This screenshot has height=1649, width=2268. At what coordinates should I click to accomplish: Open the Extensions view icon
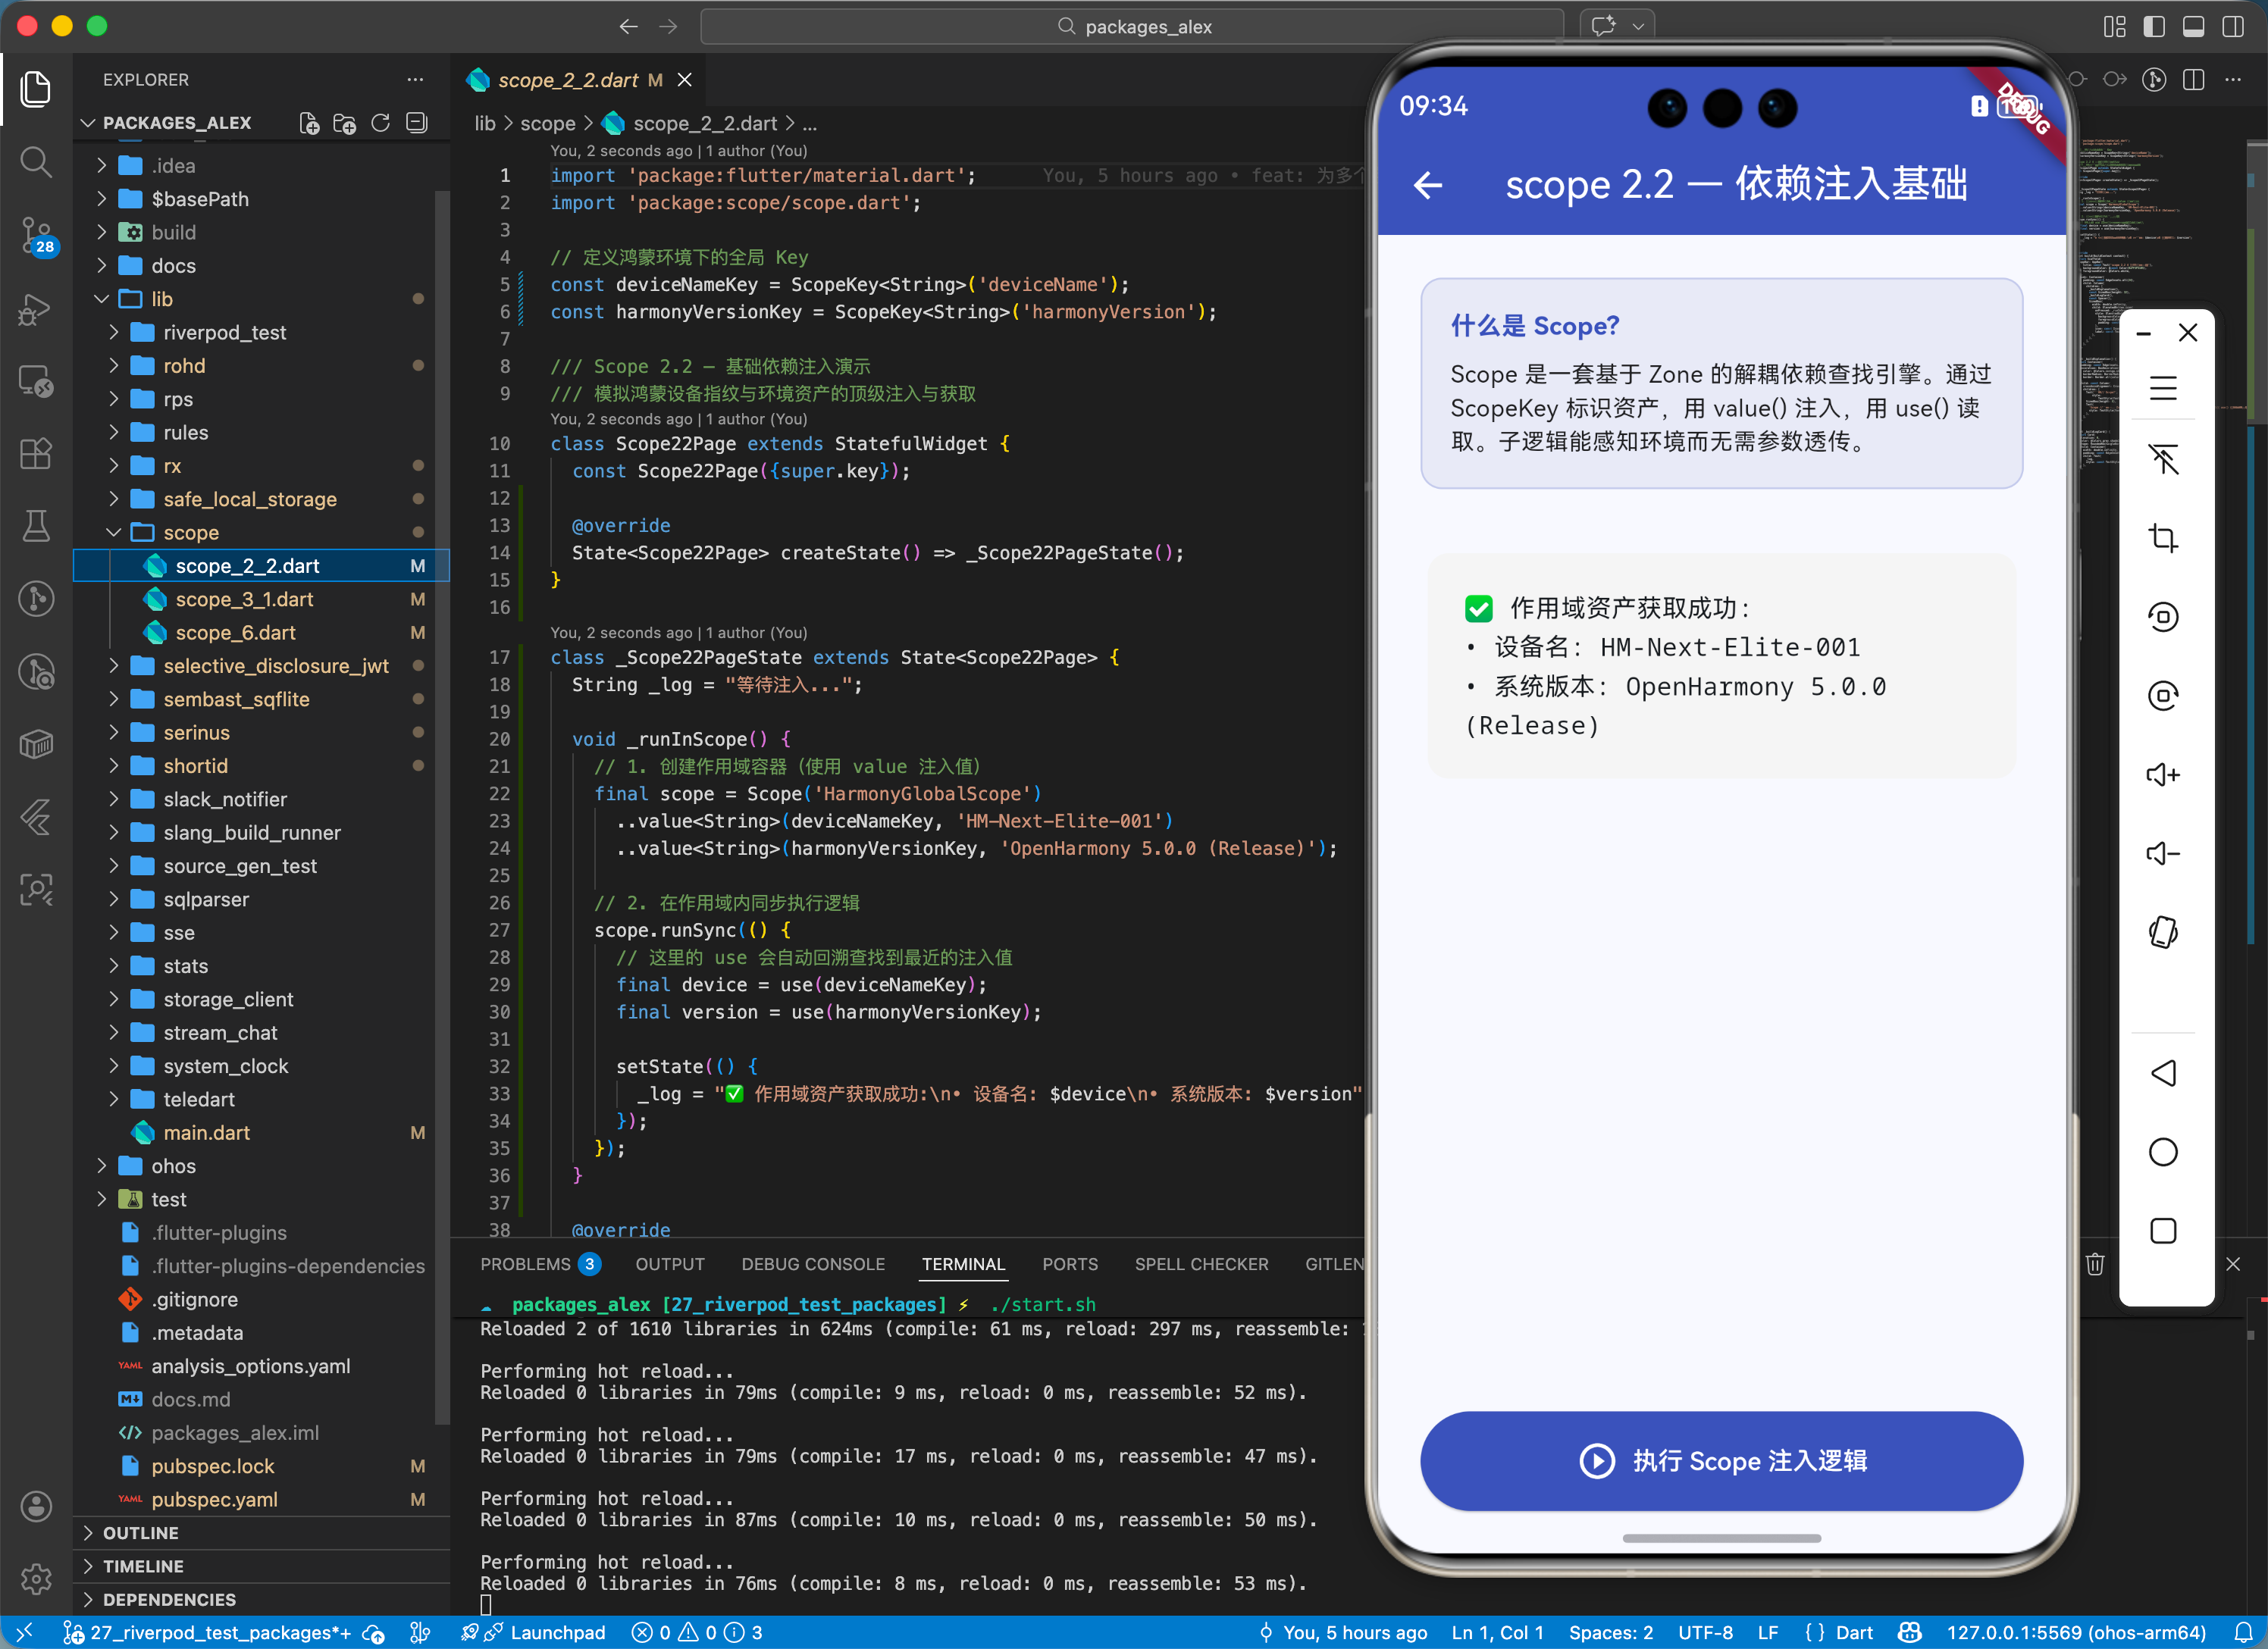point(36,453)
